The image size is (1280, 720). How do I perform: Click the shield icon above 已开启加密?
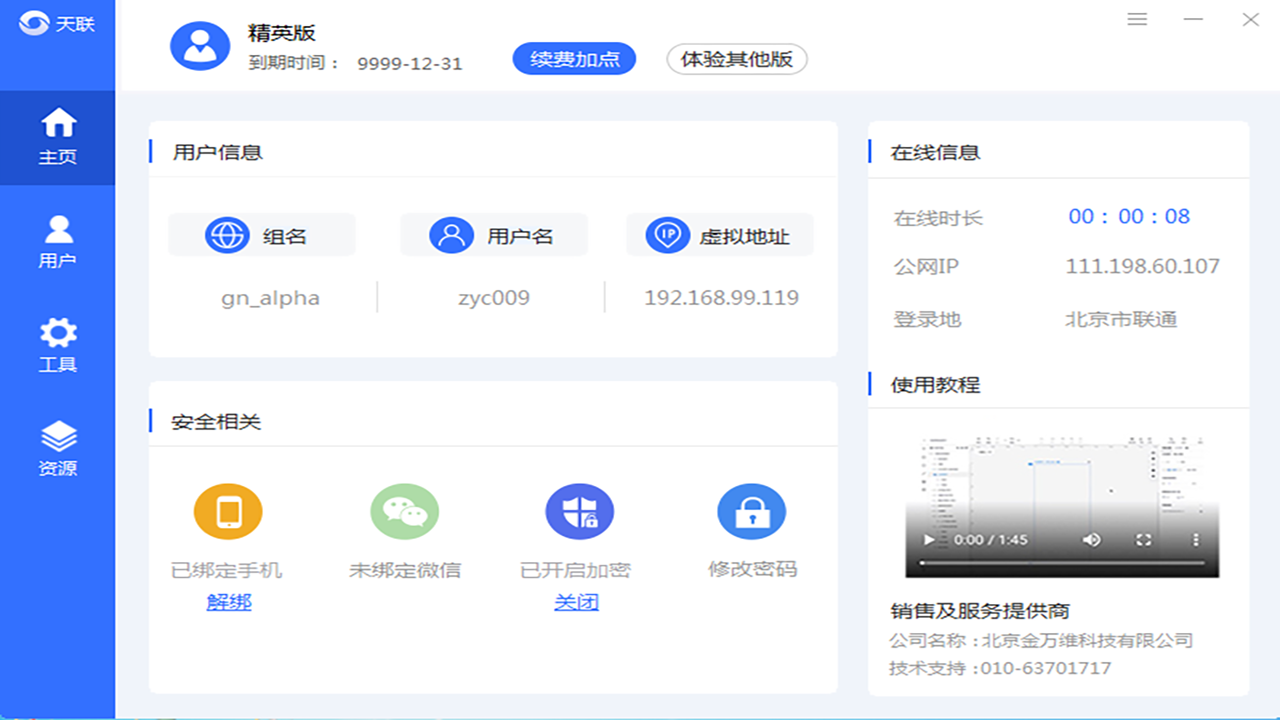point(578,511)
